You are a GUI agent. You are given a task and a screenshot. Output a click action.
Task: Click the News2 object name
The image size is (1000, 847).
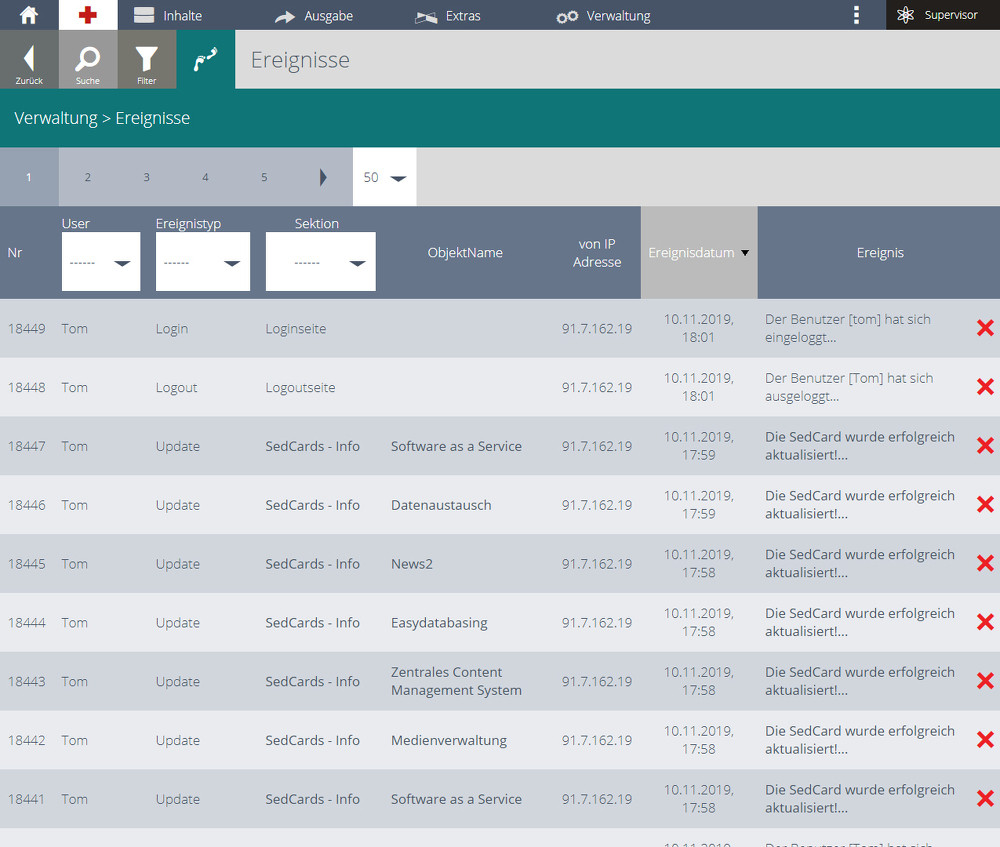(412, 564)
